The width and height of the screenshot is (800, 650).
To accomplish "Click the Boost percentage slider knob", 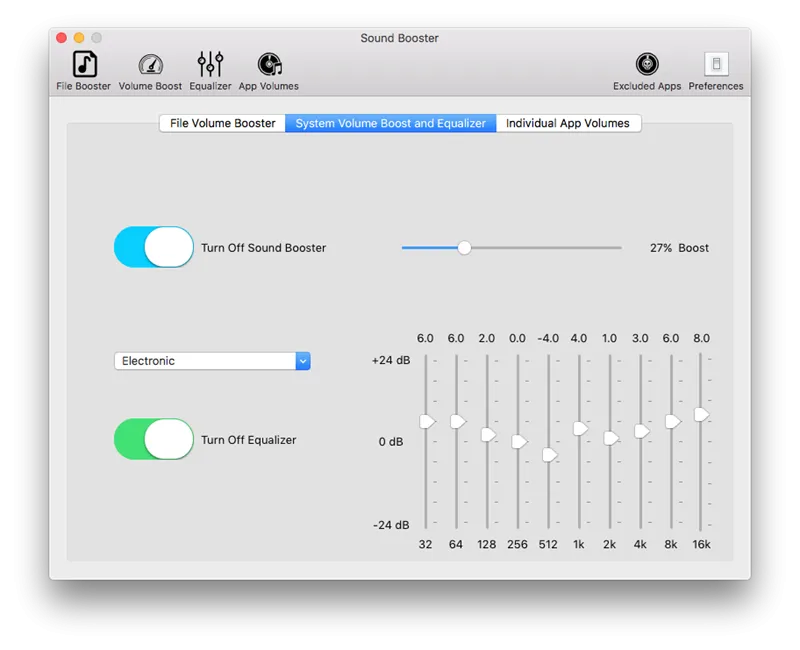I will (464, 248).
